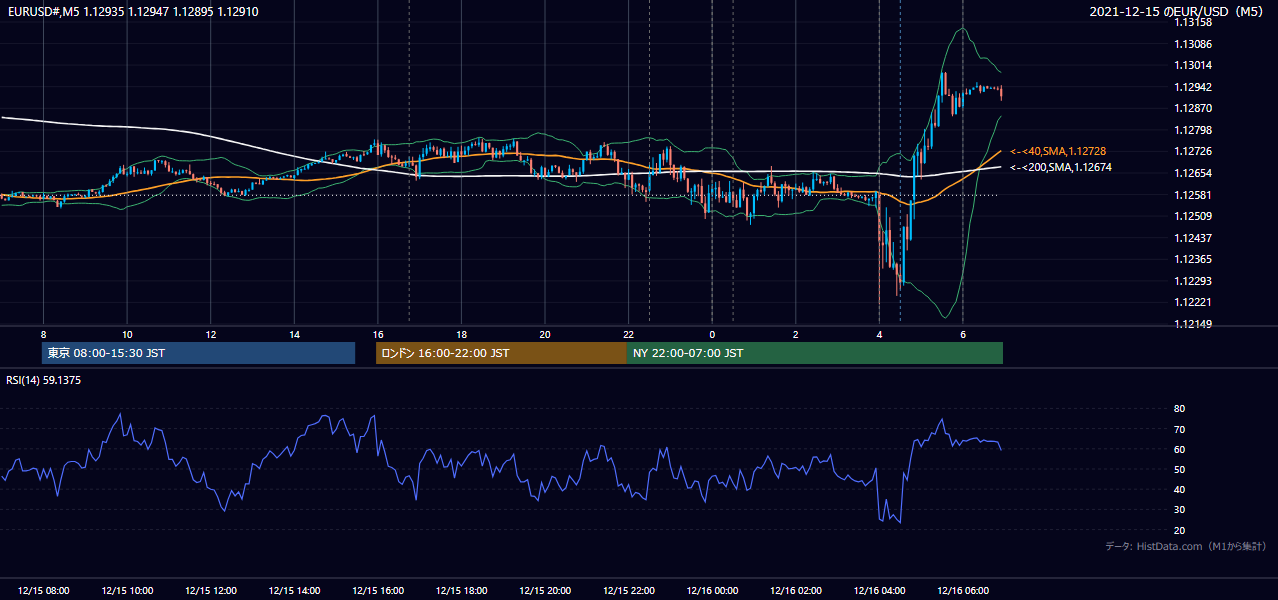Click hour label 0 under price chart

click(712, 334)
